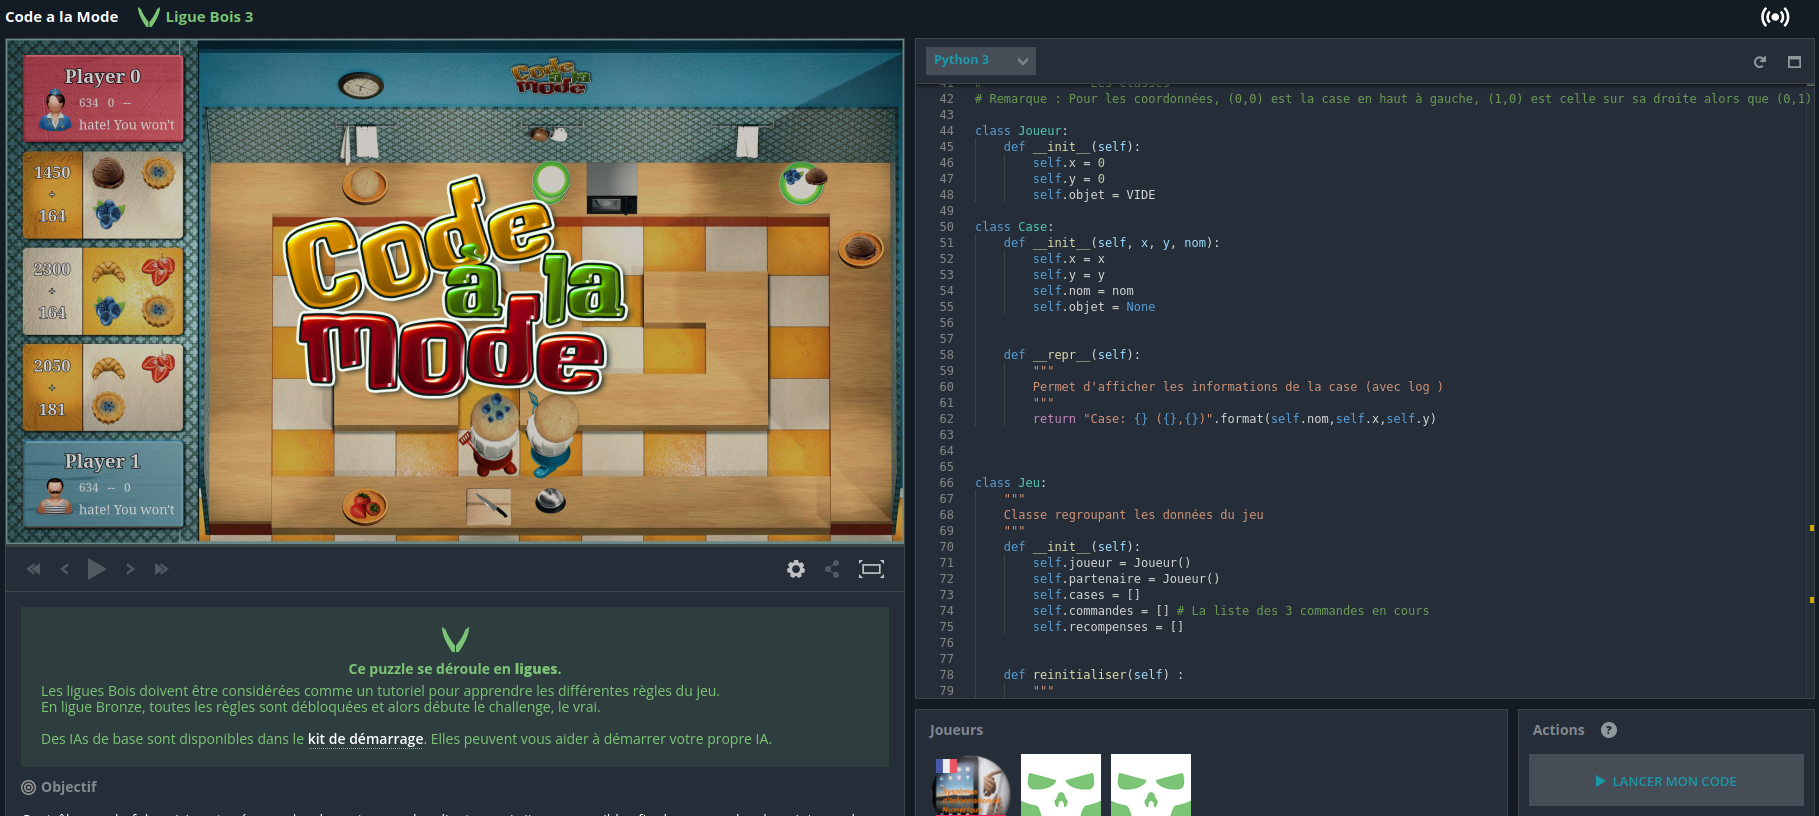Jump to the first frame of the replay
1819x816 pixels.
coord(34,569)
